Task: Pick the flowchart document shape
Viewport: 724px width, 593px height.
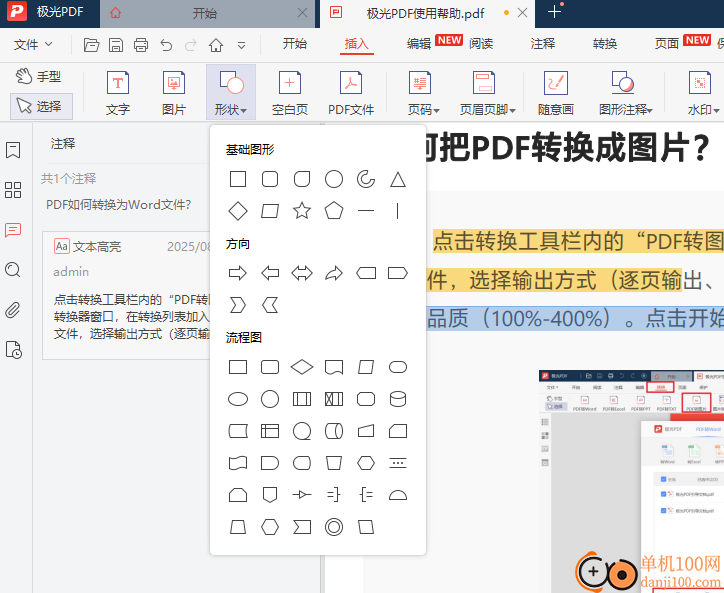Action: click(x=333, y=367)
